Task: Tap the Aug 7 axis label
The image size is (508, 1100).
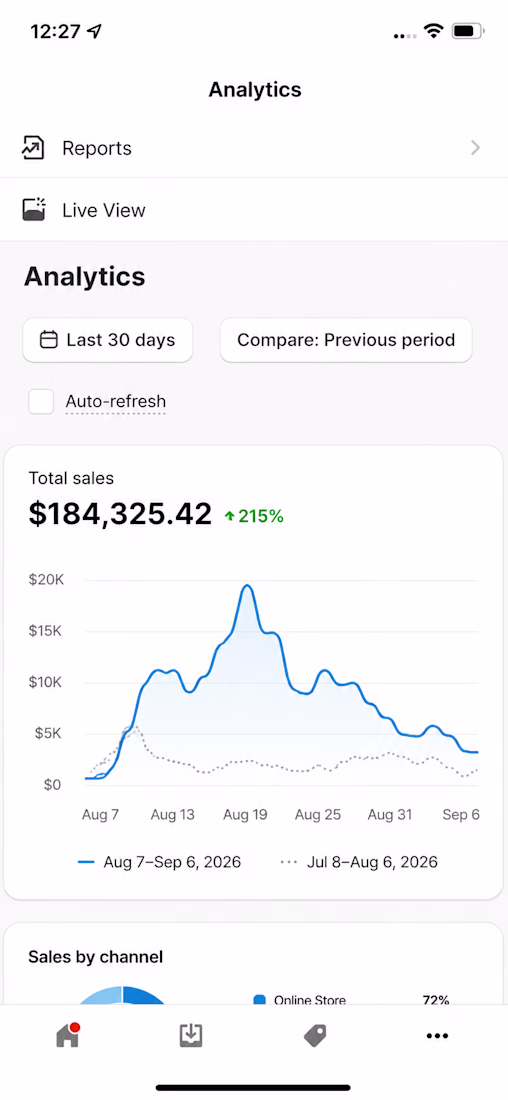Action: tap(100, 814)
